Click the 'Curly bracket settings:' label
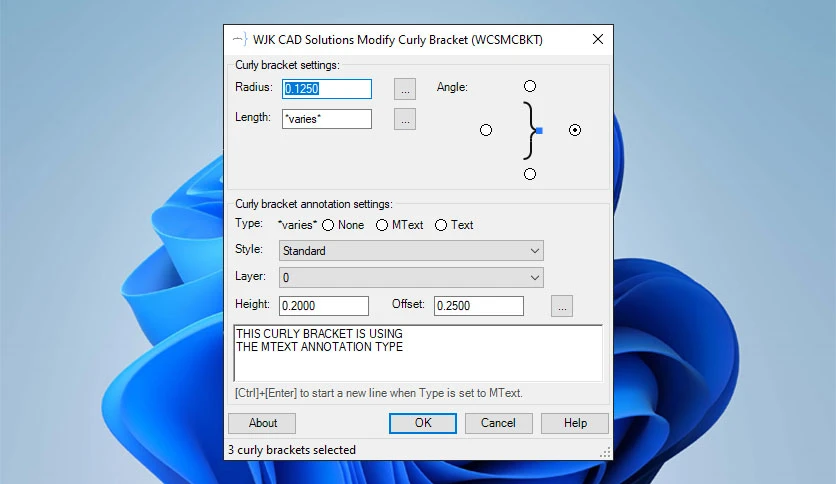This screenshot has height=484, width=836. 287,65
